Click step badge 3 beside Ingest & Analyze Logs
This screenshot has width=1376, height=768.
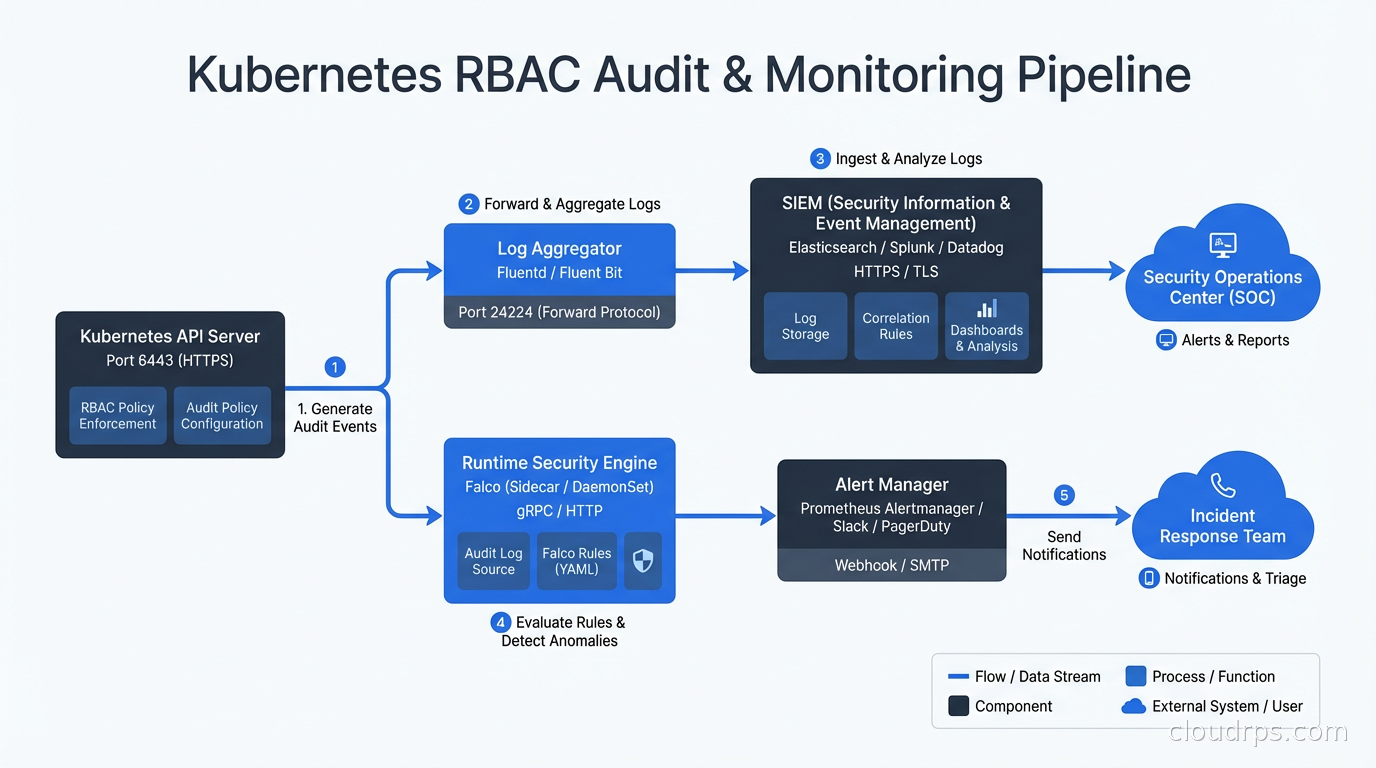pyautogui.click(x=820, y=158)
